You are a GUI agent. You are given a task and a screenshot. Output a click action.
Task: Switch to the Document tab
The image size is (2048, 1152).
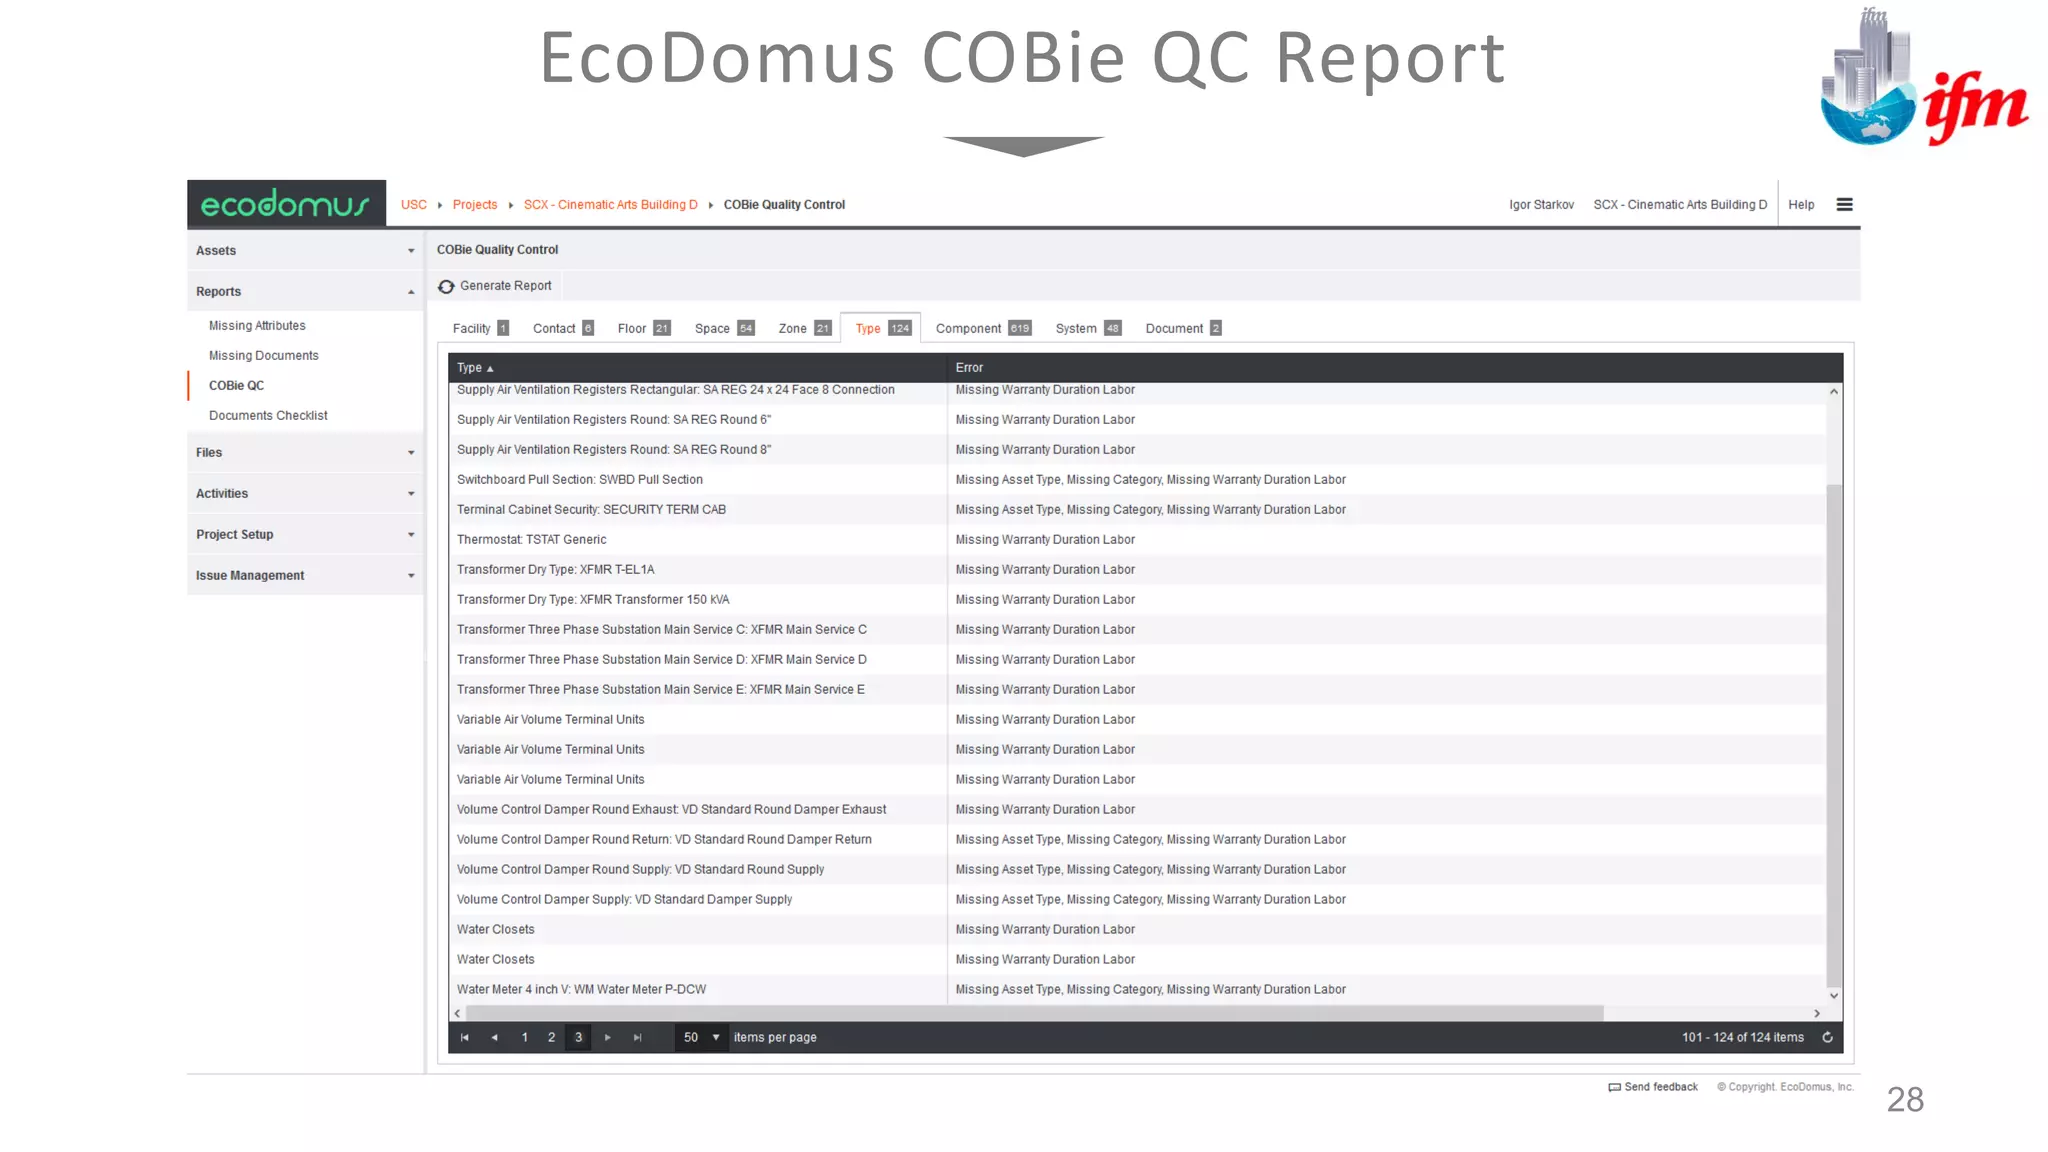[x=1183, y=329]
